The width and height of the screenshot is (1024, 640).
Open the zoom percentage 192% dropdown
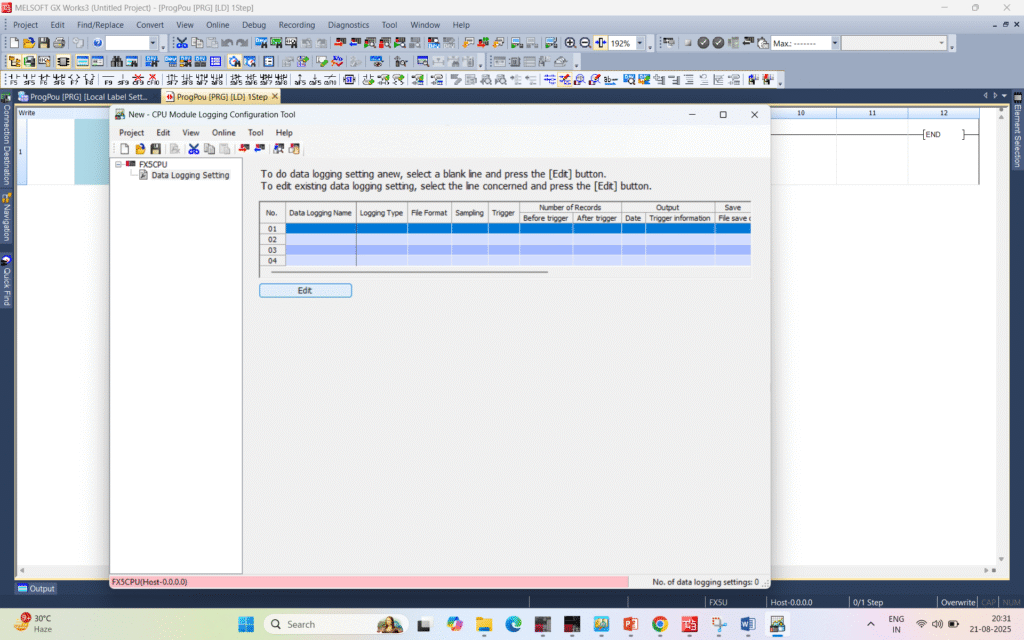[640, 43]
